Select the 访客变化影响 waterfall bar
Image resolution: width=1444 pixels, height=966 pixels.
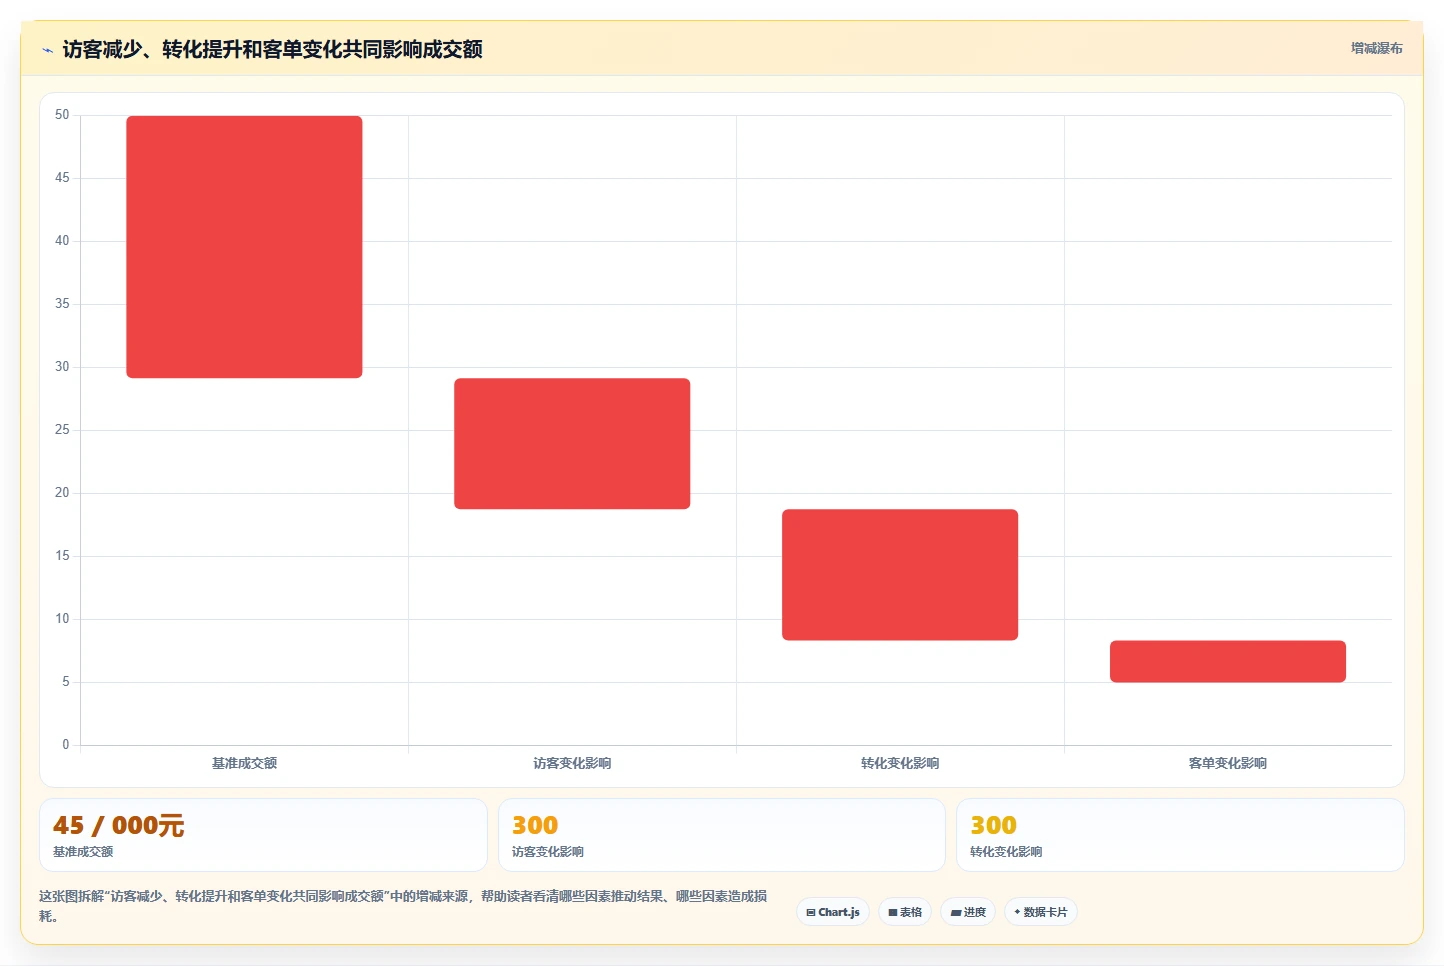(x=572, y=444)
